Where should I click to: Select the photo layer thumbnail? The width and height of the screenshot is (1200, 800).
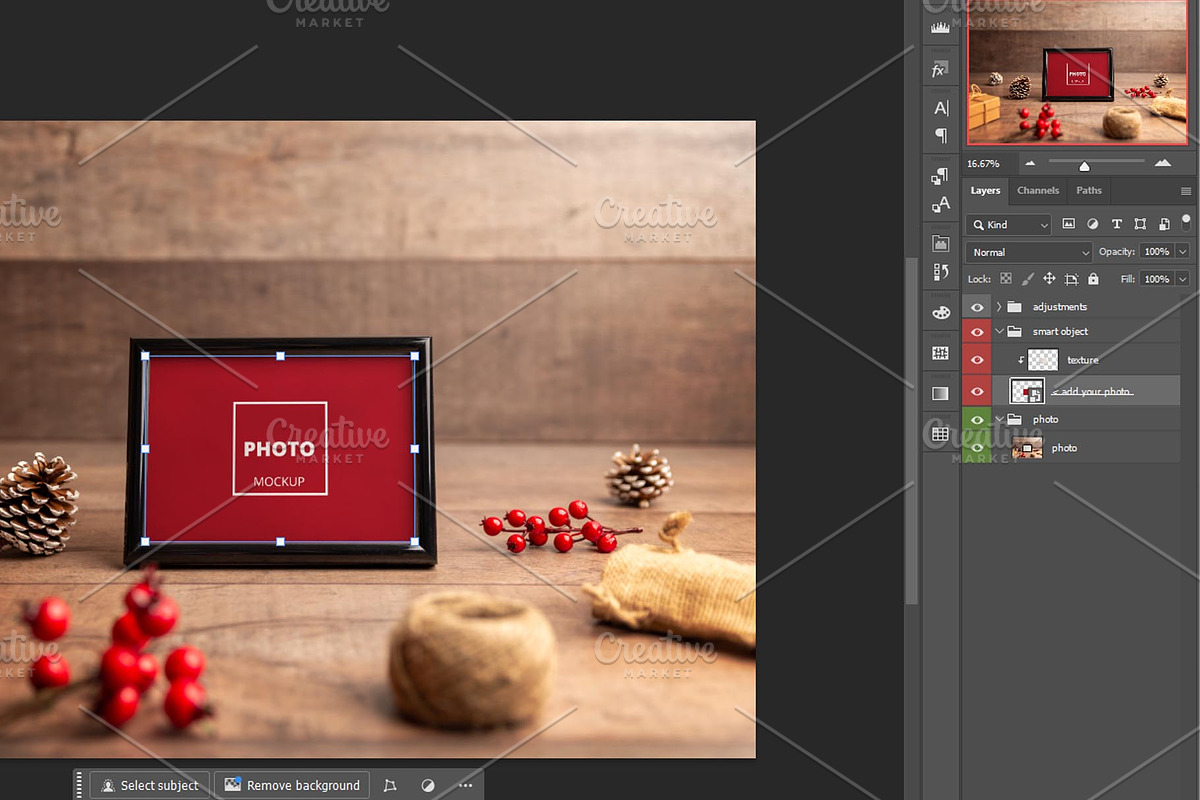(x=1027, y=448)
